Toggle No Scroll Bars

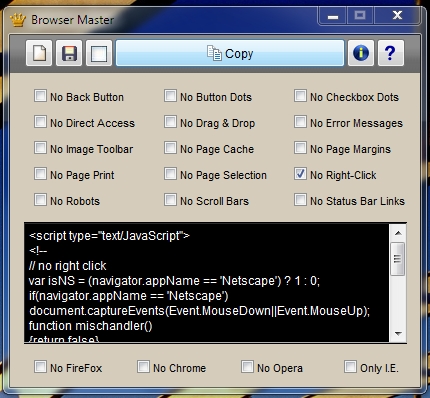coord(170,200)
